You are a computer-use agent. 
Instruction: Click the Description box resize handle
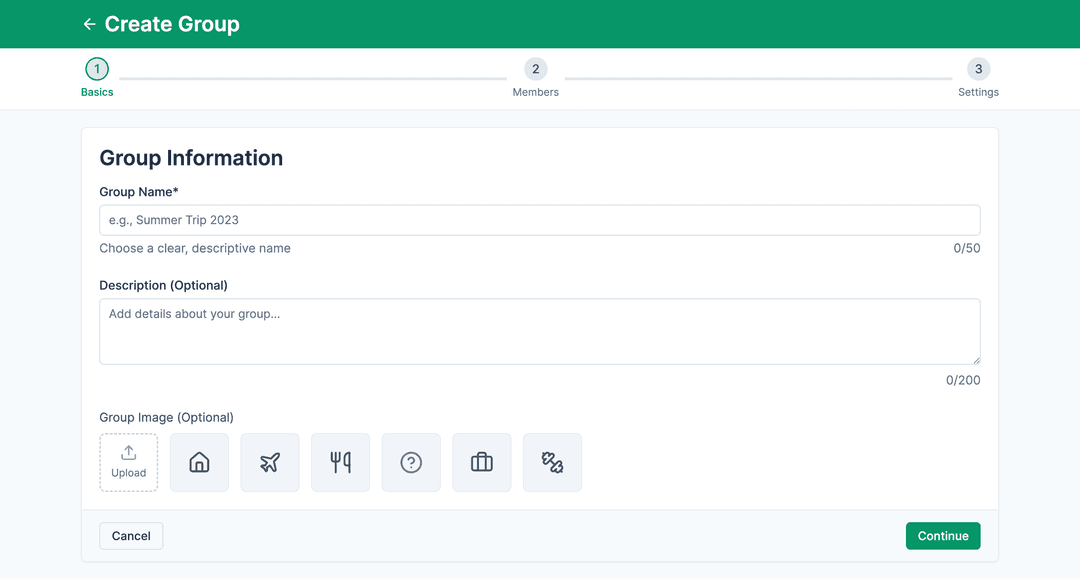(975, 359)
